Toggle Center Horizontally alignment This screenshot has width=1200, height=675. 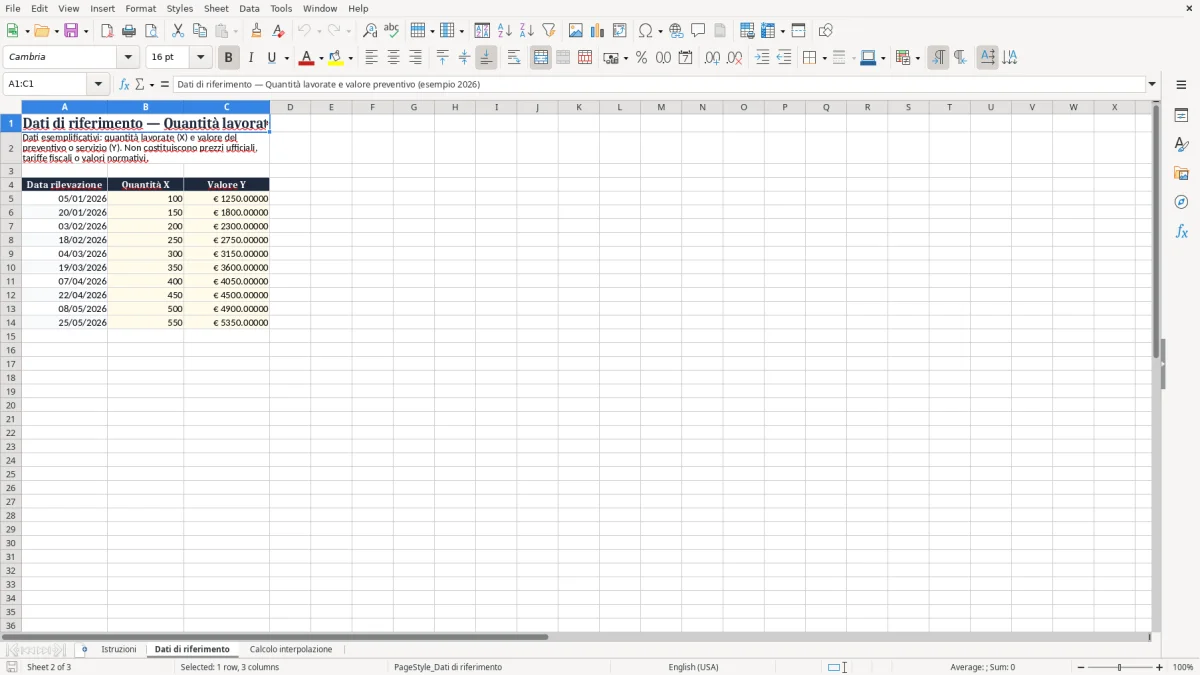(393, 58)
